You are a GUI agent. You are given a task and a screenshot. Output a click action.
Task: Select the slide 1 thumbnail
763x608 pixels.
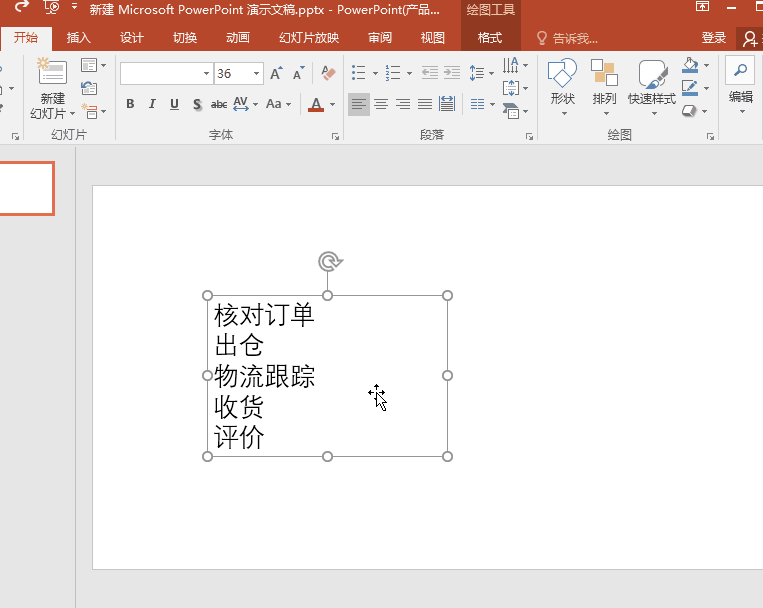pyautogui.click(x=27, y=189)
